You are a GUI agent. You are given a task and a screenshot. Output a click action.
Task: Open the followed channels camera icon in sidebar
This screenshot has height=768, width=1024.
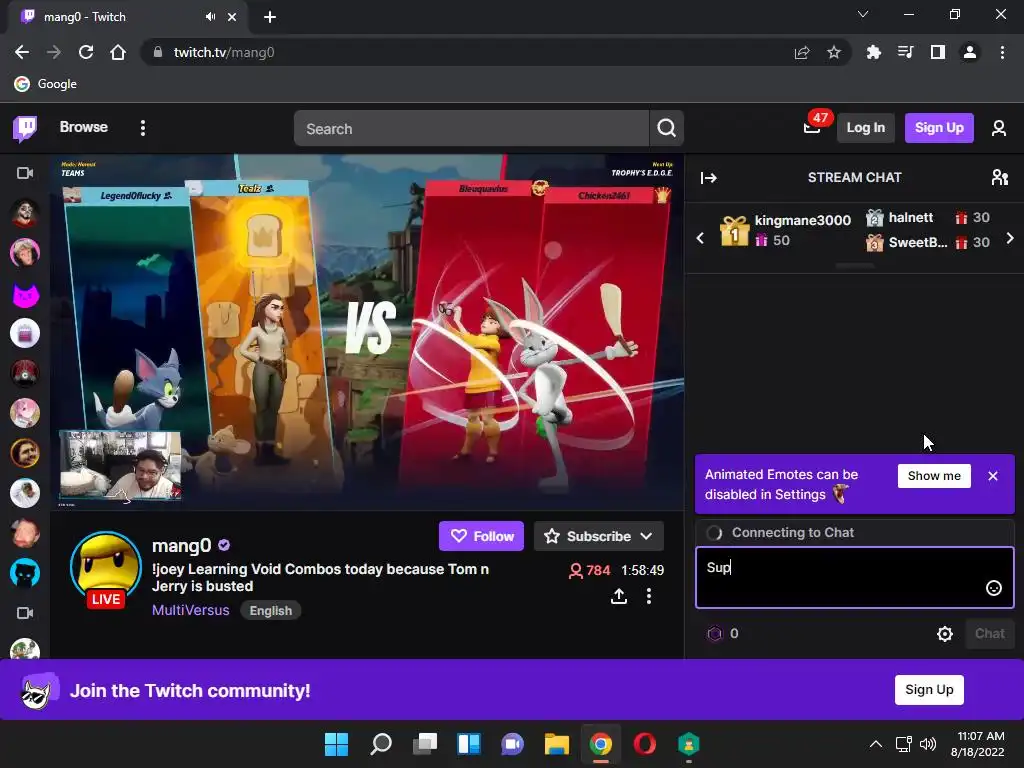click(x=25, y=173)
